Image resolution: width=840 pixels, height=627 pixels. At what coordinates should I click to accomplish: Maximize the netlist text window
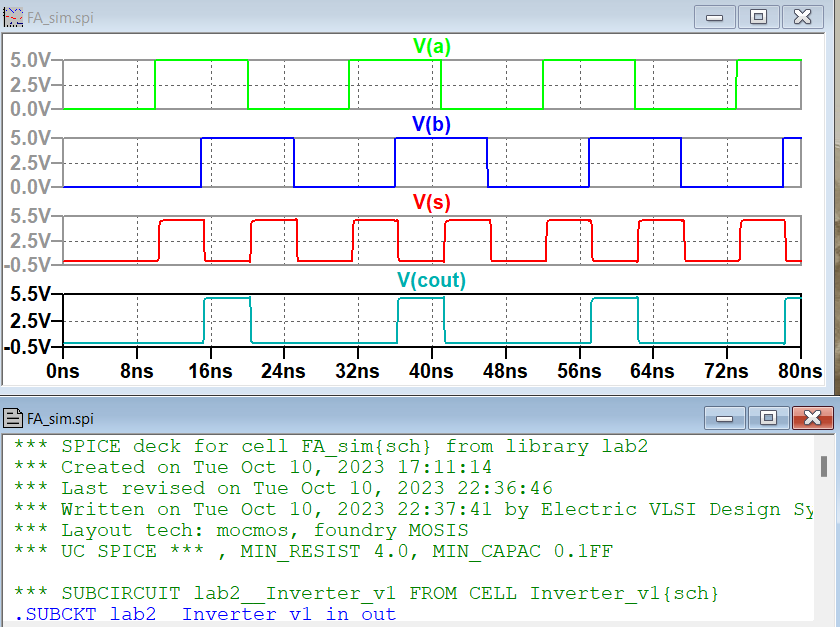coord(768,418)
